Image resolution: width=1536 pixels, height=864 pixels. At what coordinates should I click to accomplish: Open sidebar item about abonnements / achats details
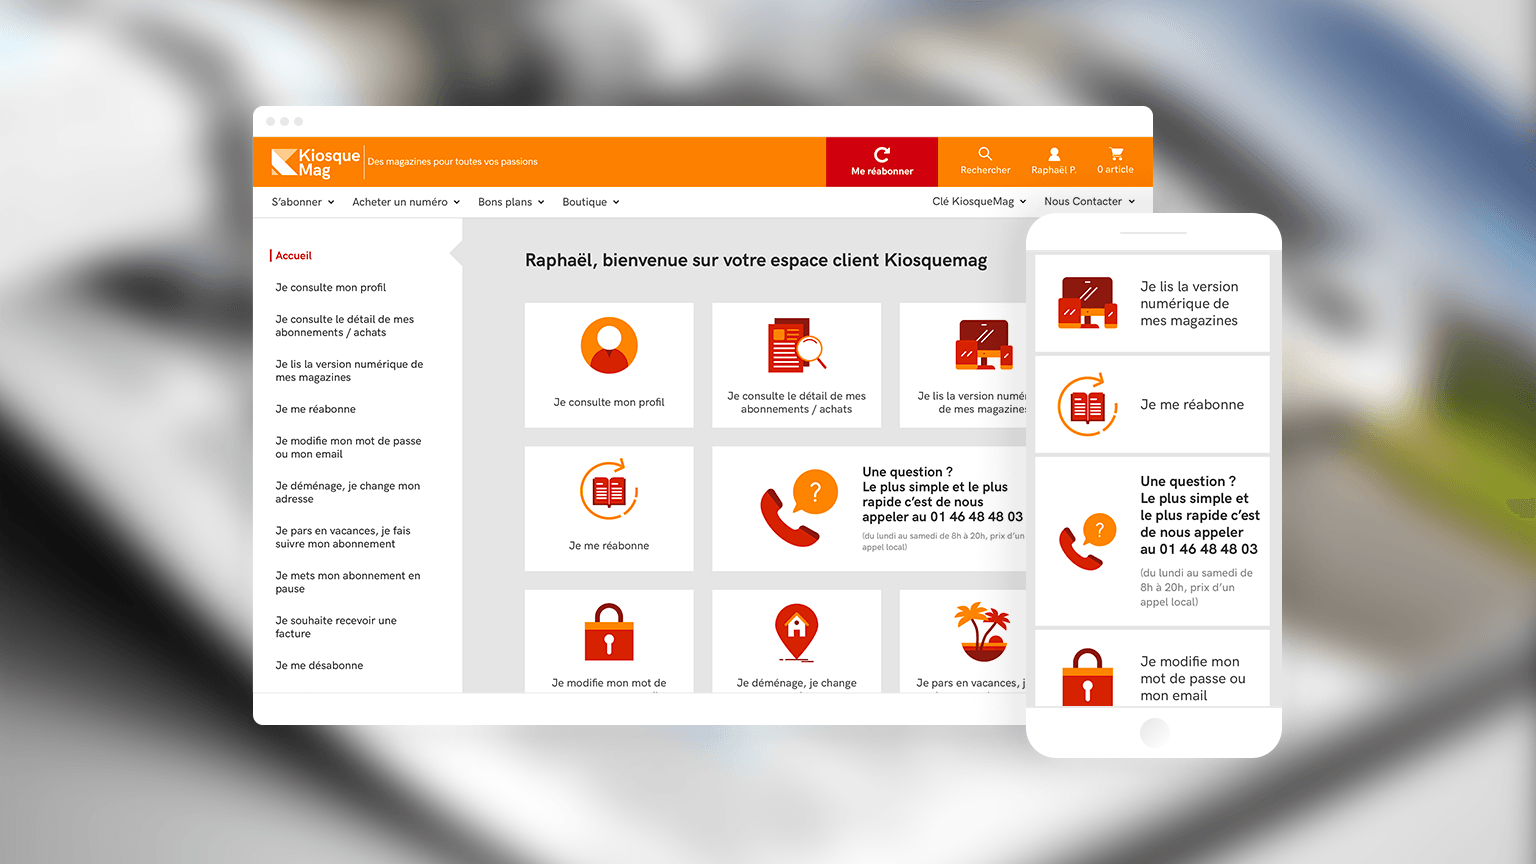tap(345, 326)
